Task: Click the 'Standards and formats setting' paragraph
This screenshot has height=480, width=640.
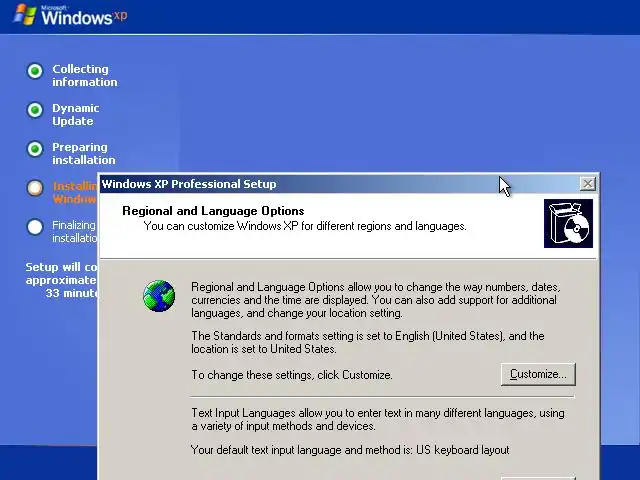Action: 368,342
